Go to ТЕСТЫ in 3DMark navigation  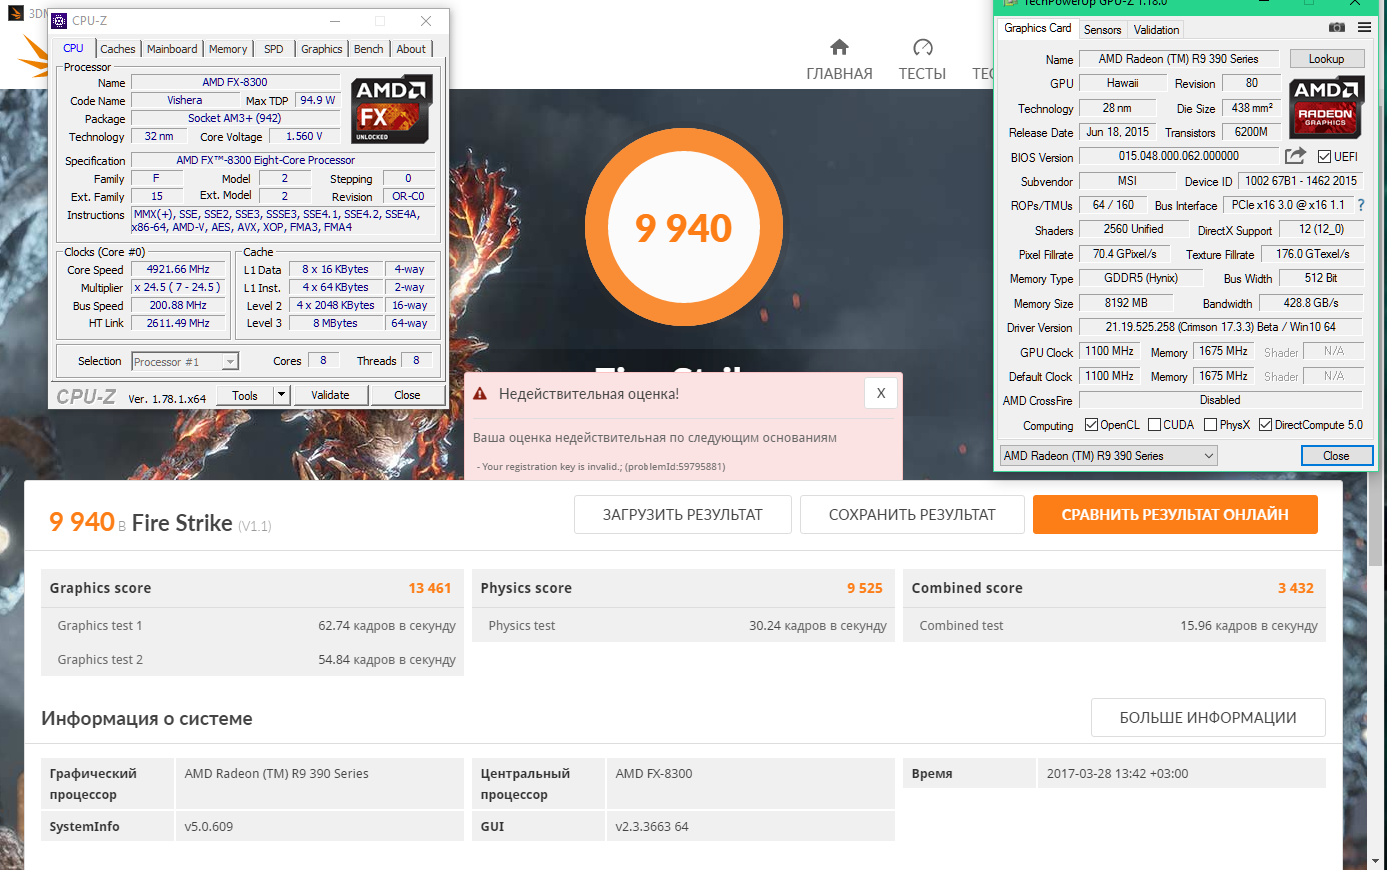pos(922,74)
